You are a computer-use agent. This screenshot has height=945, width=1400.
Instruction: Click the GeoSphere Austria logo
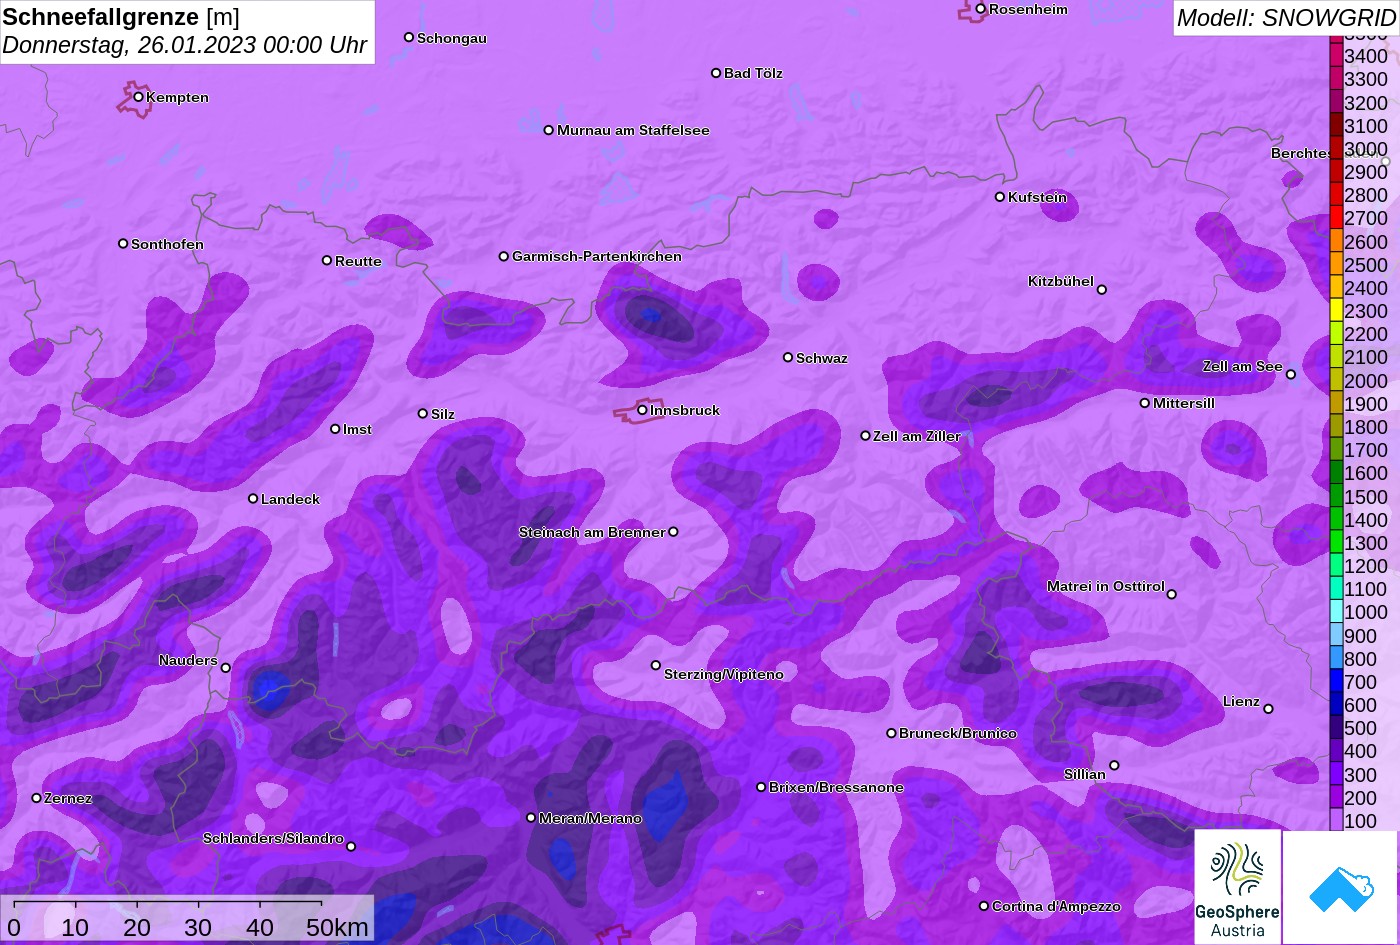pyautogui.click(x=1237, y=887)
